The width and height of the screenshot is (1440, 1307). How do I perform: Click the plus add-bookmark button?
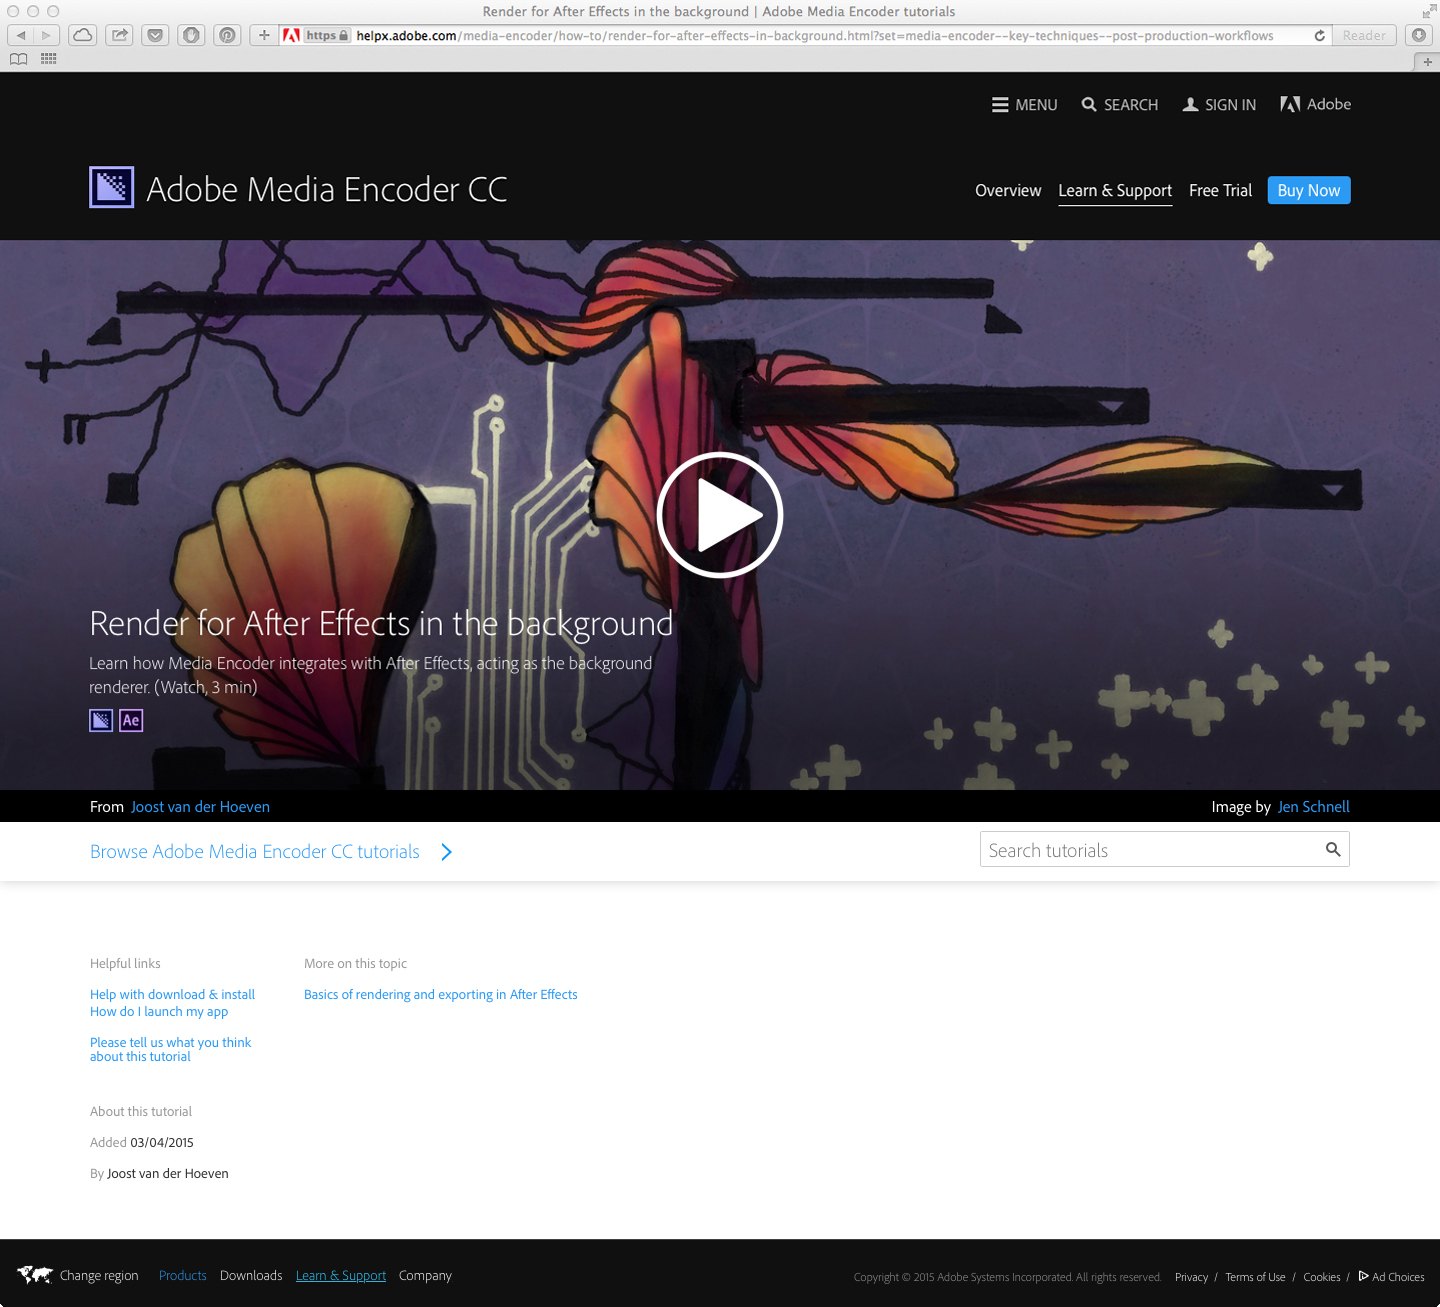point(264,35)
